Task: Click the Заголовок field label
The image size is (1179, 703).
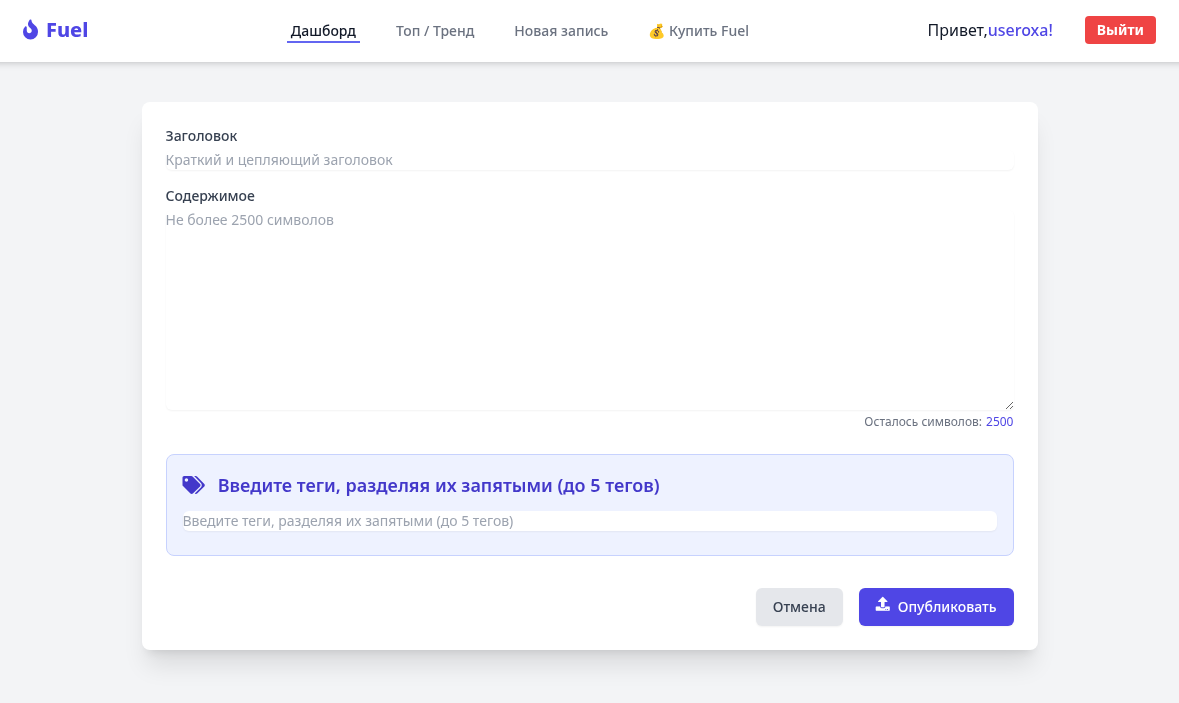Action: [201, 136]
